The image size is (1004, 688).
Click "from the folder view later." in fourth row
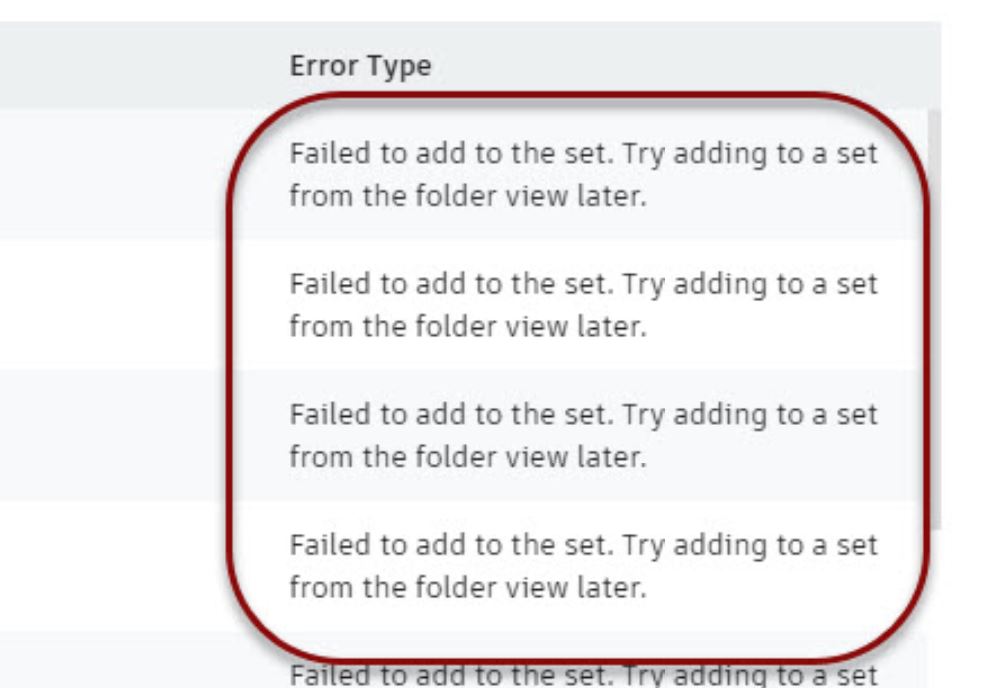click(x=468, y=587)
